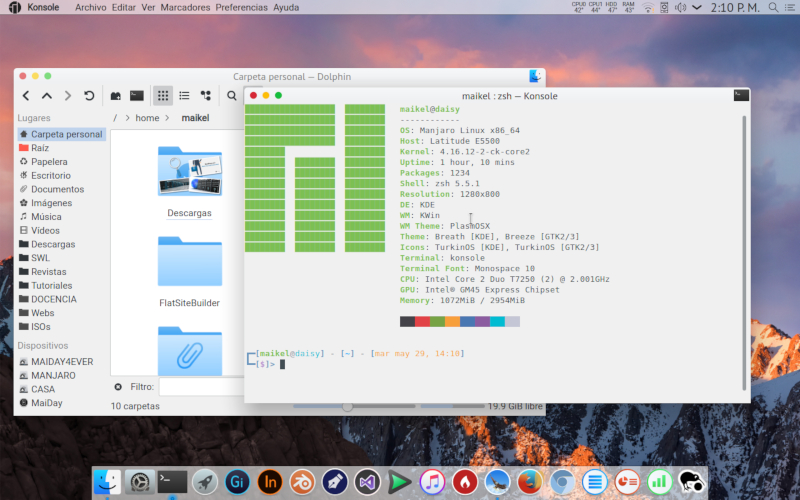Create a new folder in Dolphin toolbar
This screenshot has width=800, height=500.
(x=116, y=95)
